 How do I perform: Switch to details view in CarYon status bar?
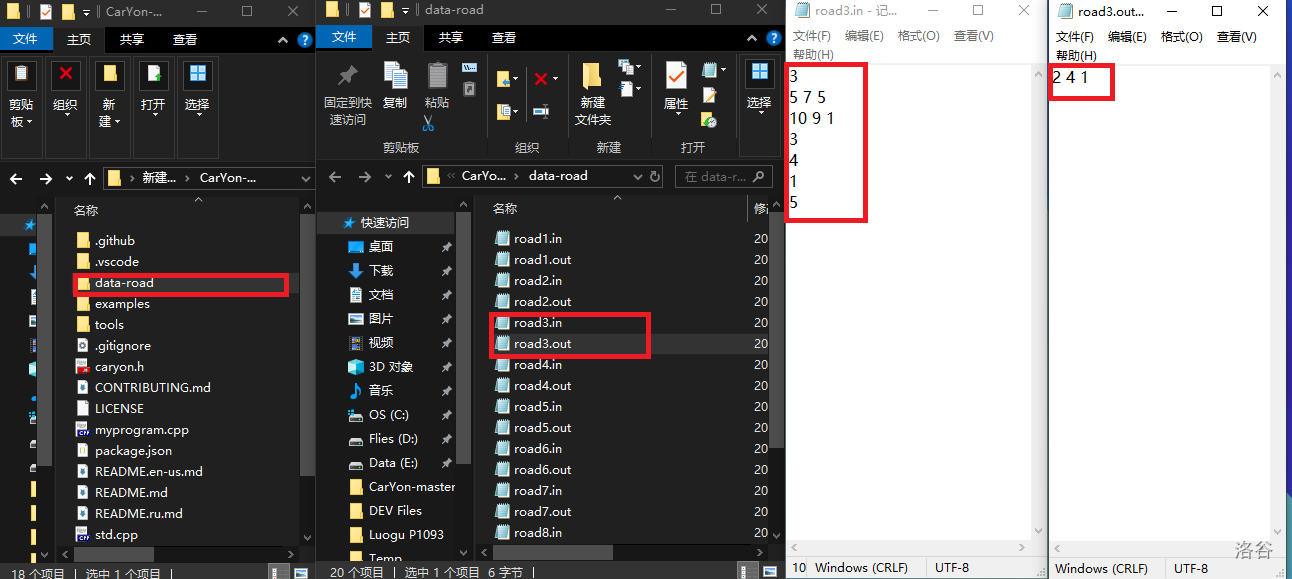pyautogui.click(x=277, y=572)
